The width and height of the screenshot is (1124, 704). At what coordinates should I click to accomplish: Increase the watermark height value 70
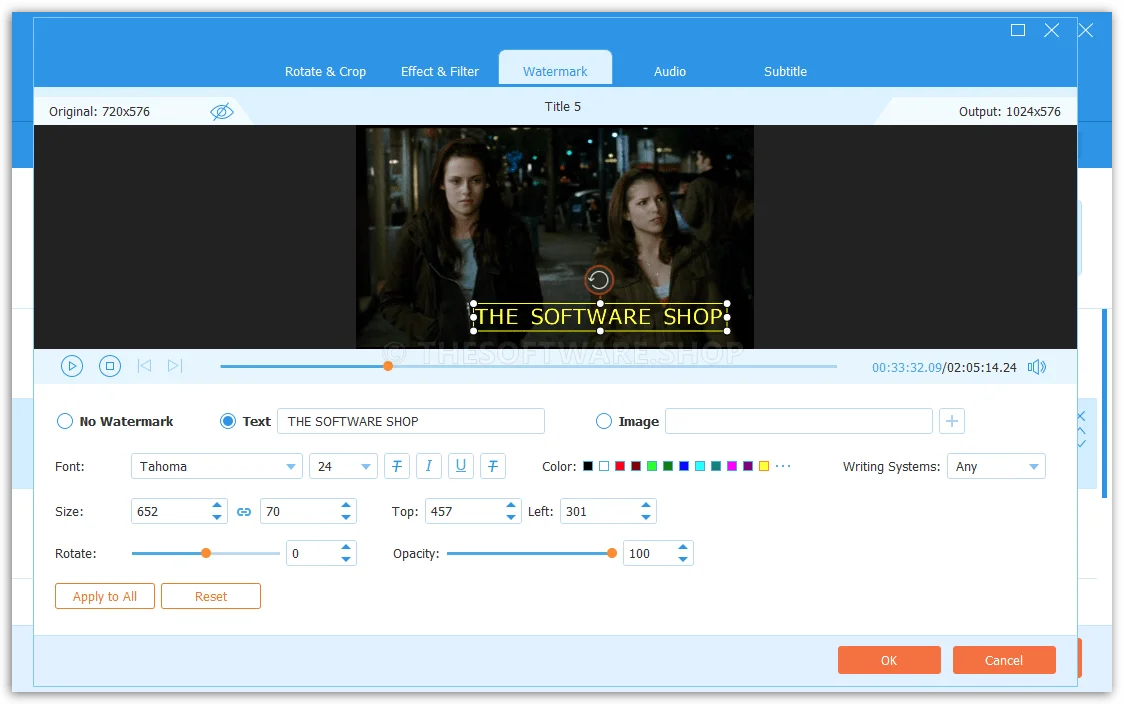coord(346,505)
